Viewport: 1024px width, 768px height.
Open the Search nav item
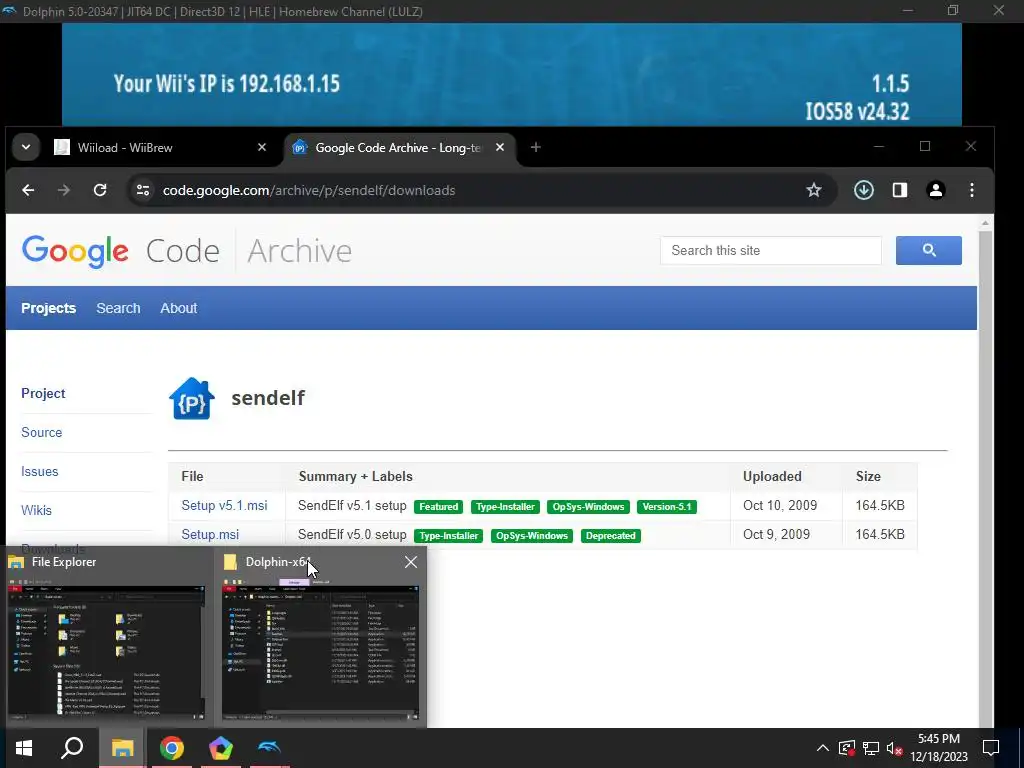(118, 308)
